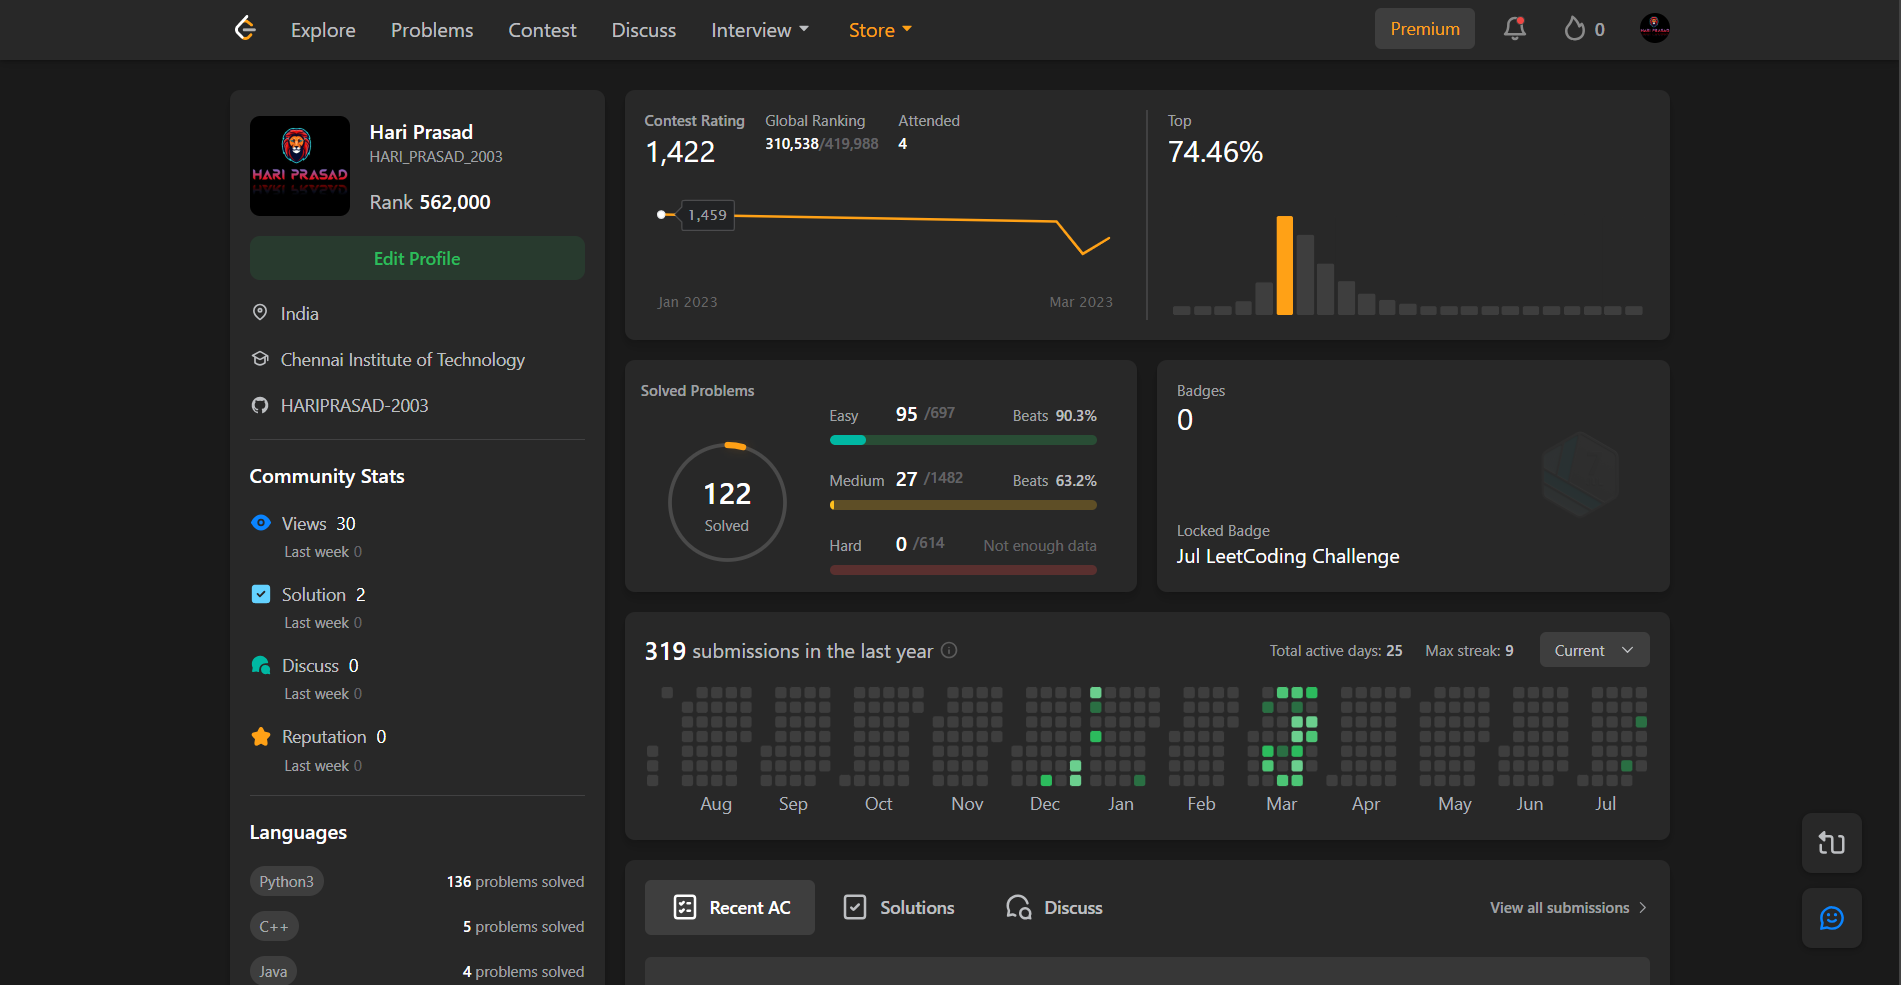Click the submissions info circle icon
The image size is (1901, 985).
(x=950, y=650)
